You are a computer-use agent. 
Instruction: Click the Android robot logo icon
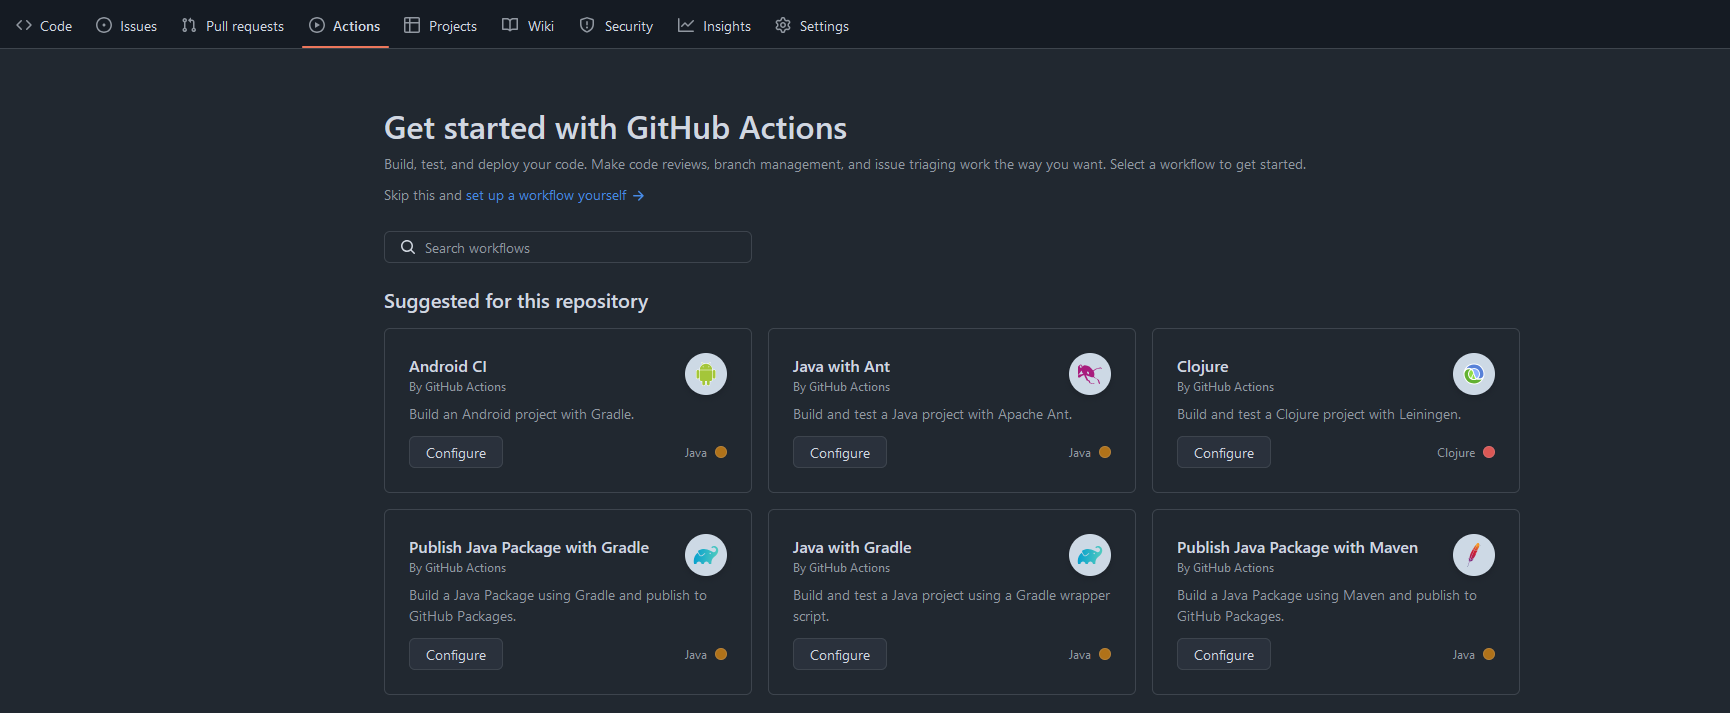click(x=706, y=374)
